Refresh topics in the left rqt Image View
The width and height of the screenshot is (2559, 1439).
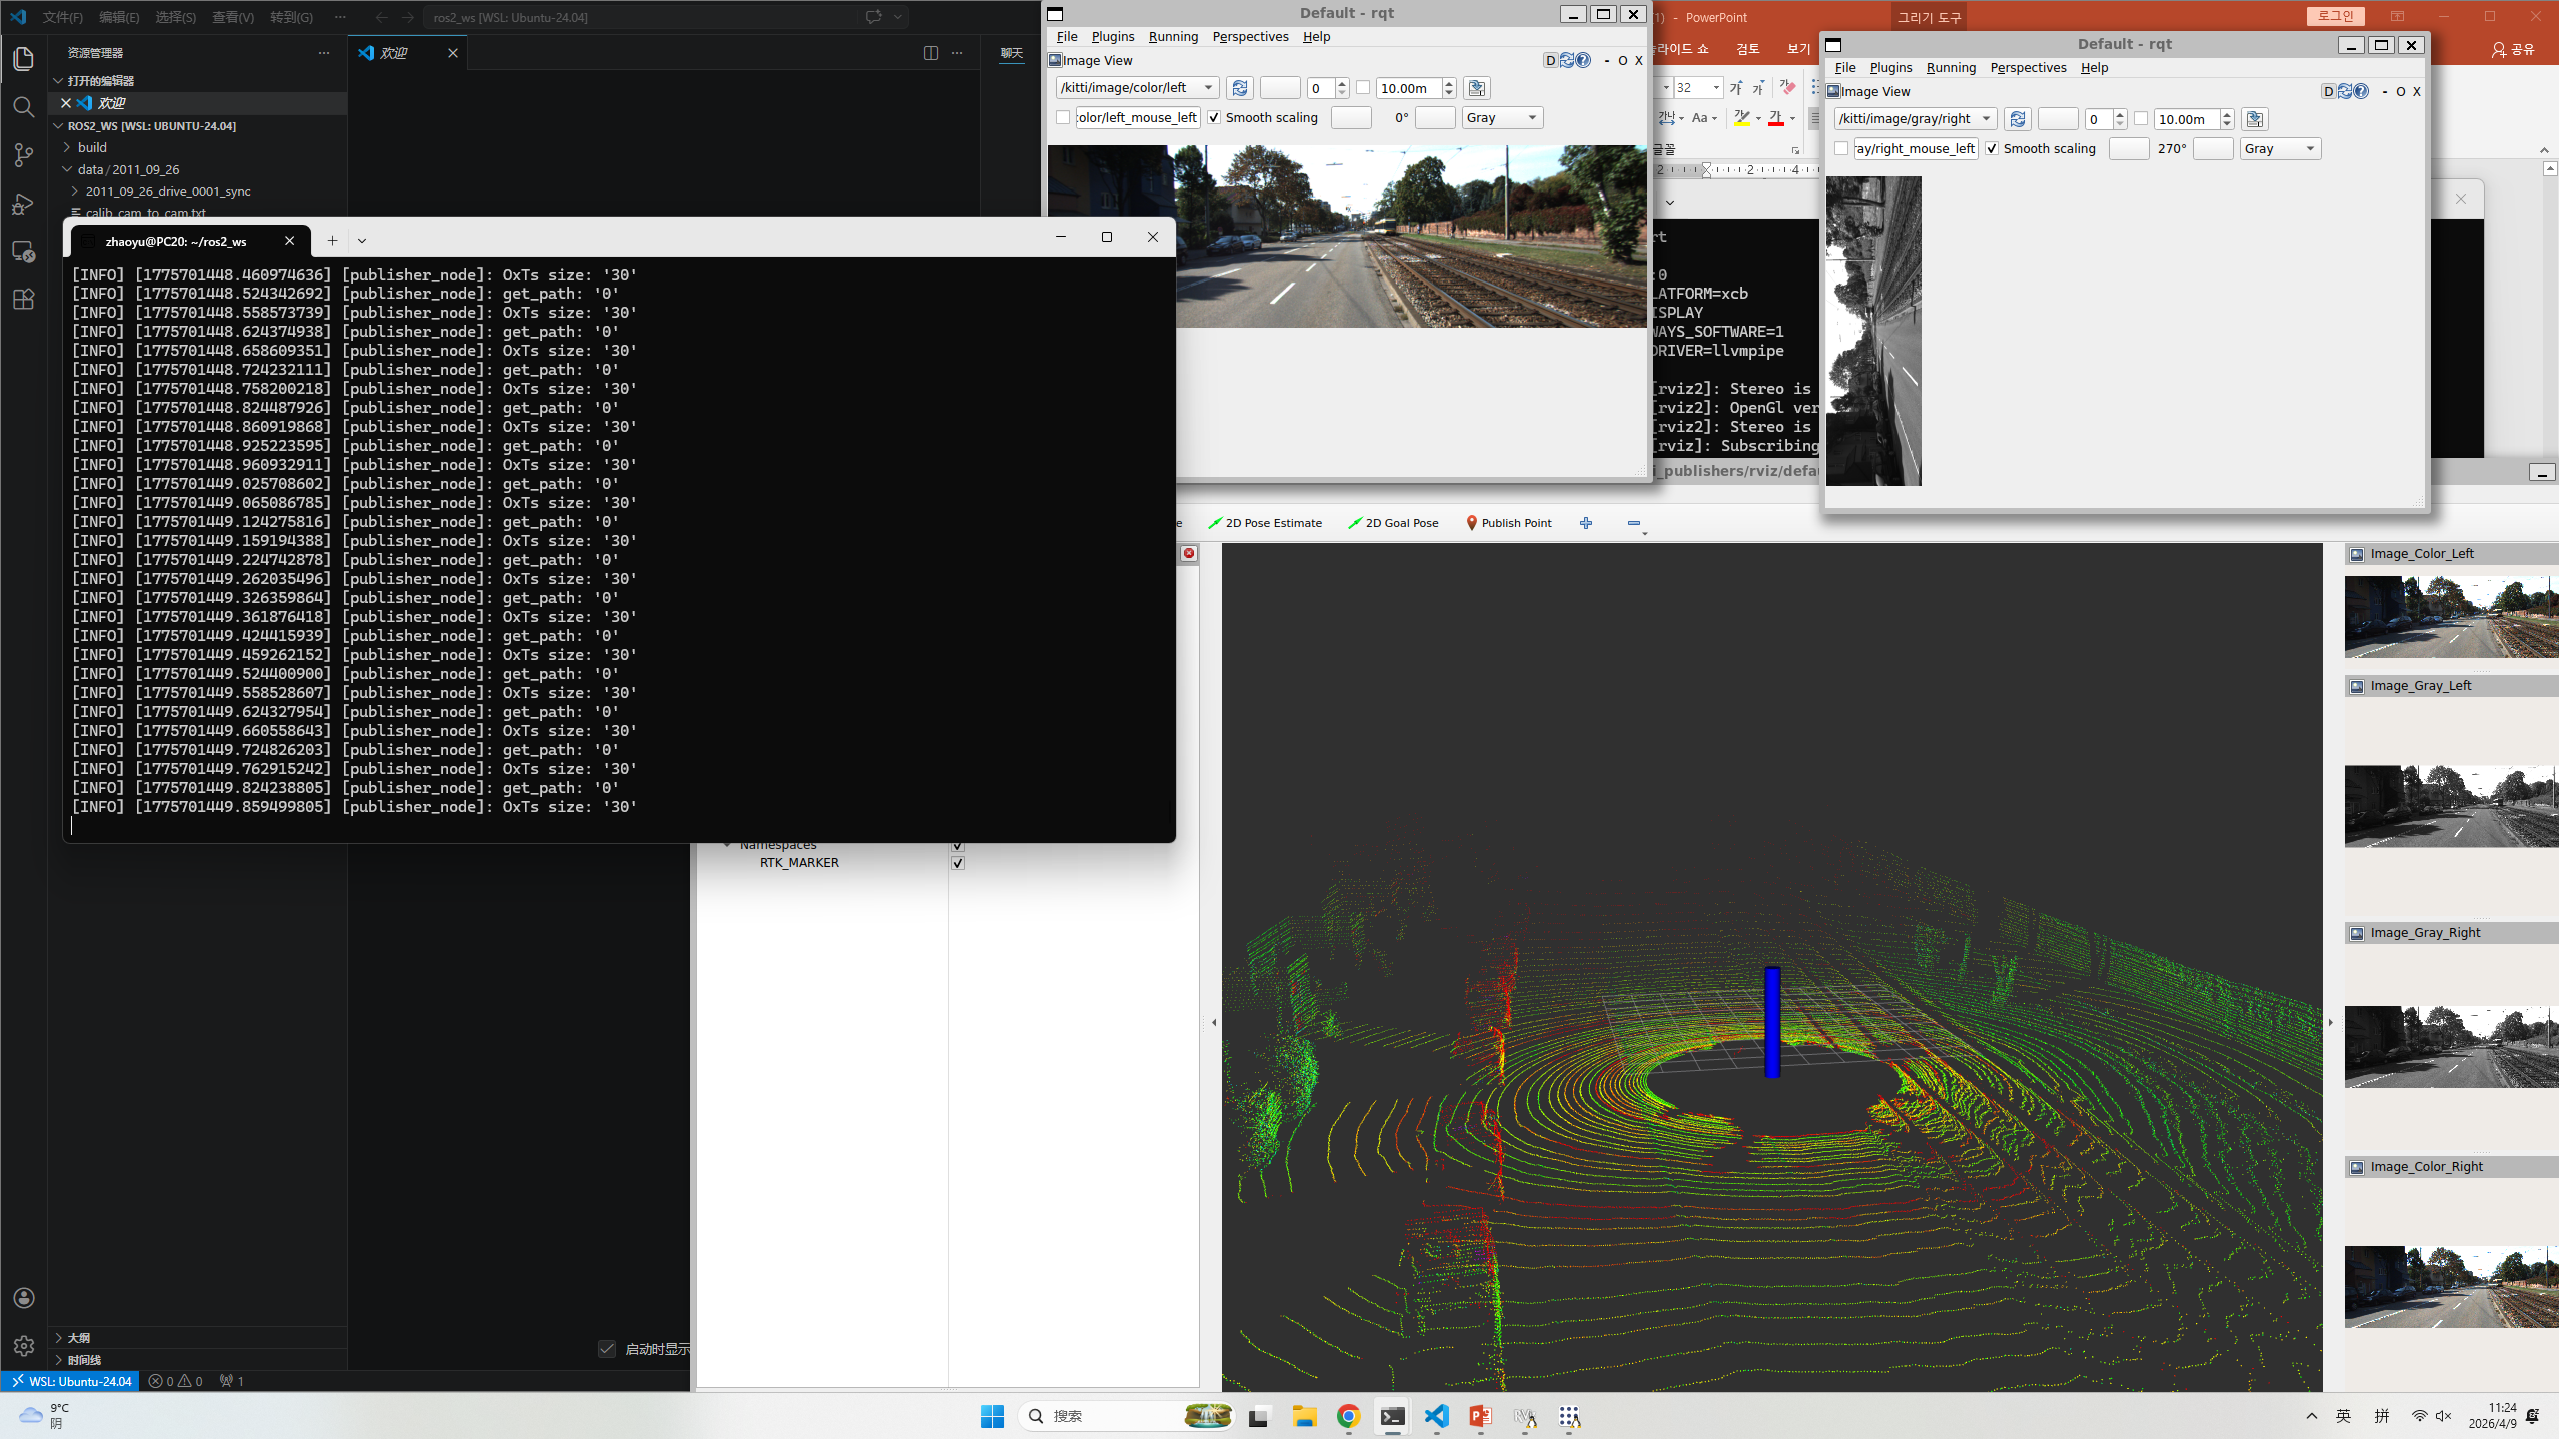coord(1240,88)
